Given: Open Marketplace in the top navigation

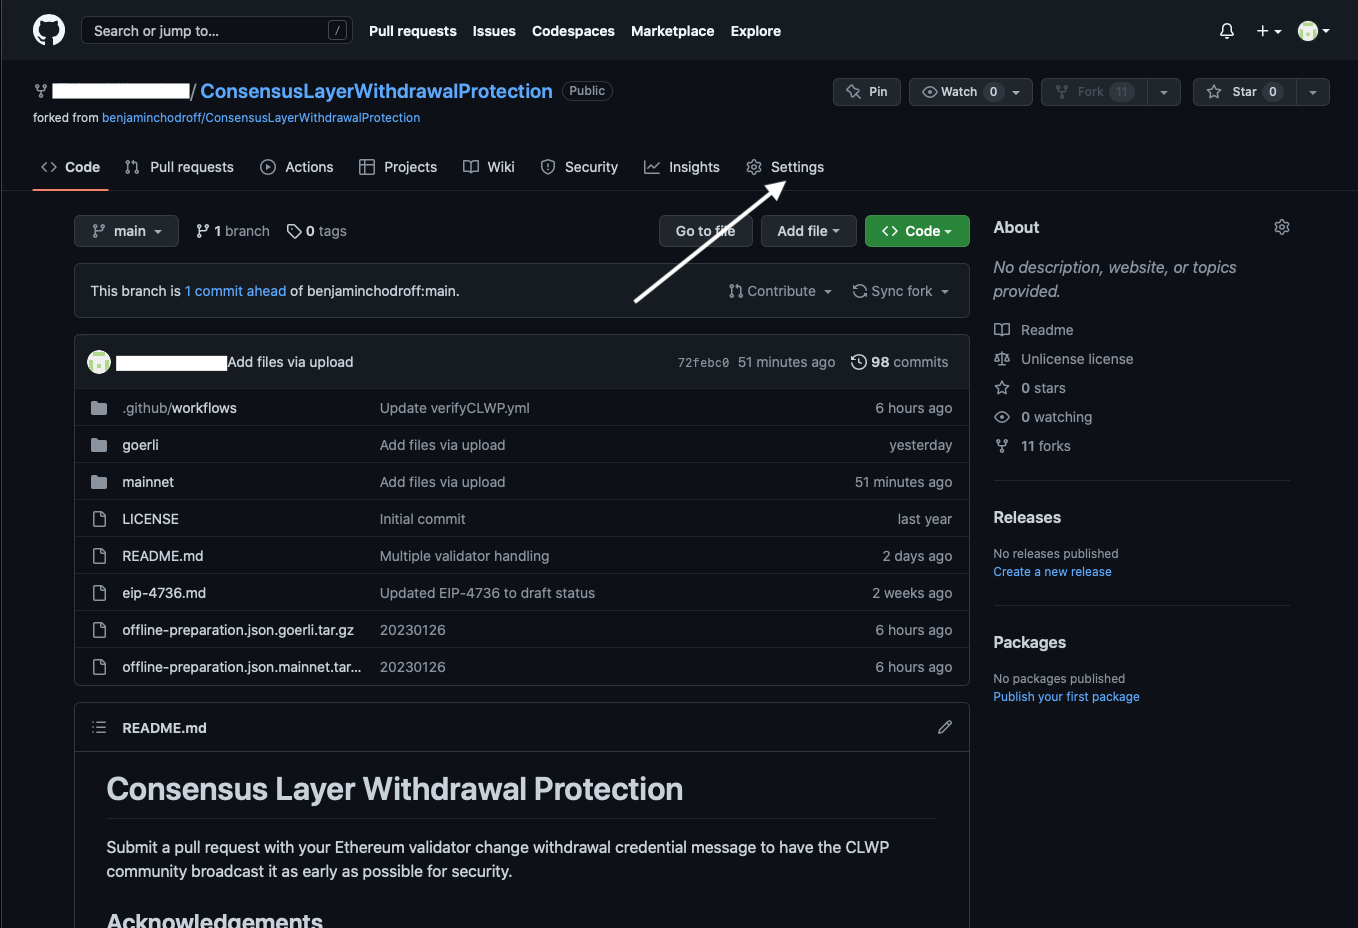Looking at the screenshot, I should pyautogui.click(x=672, y=31).
